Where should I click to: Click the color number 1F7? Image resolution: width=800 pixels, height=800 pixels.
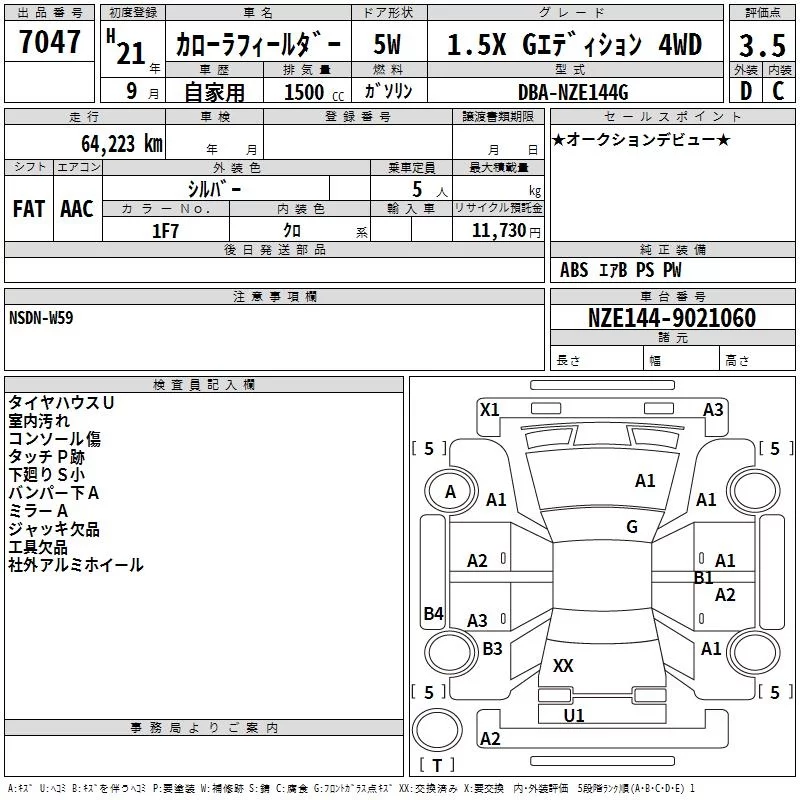165,231
